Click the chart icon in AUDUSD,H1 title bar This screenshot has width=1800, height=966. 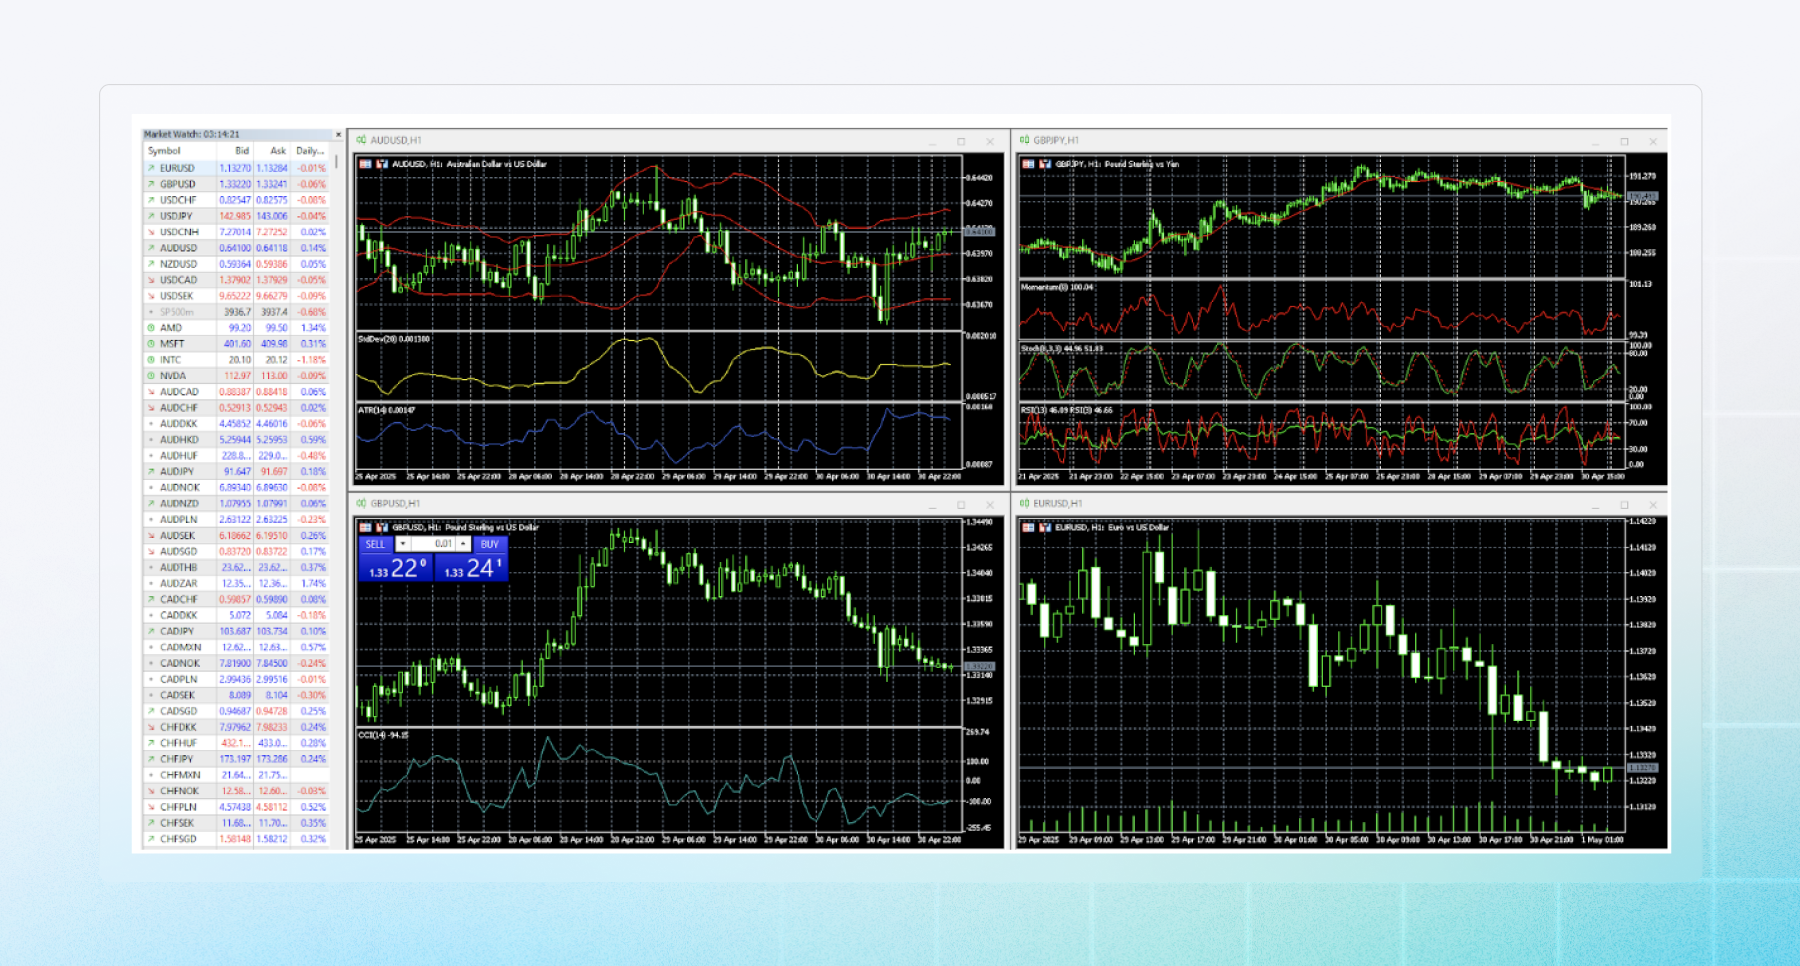tap(361, 140)
